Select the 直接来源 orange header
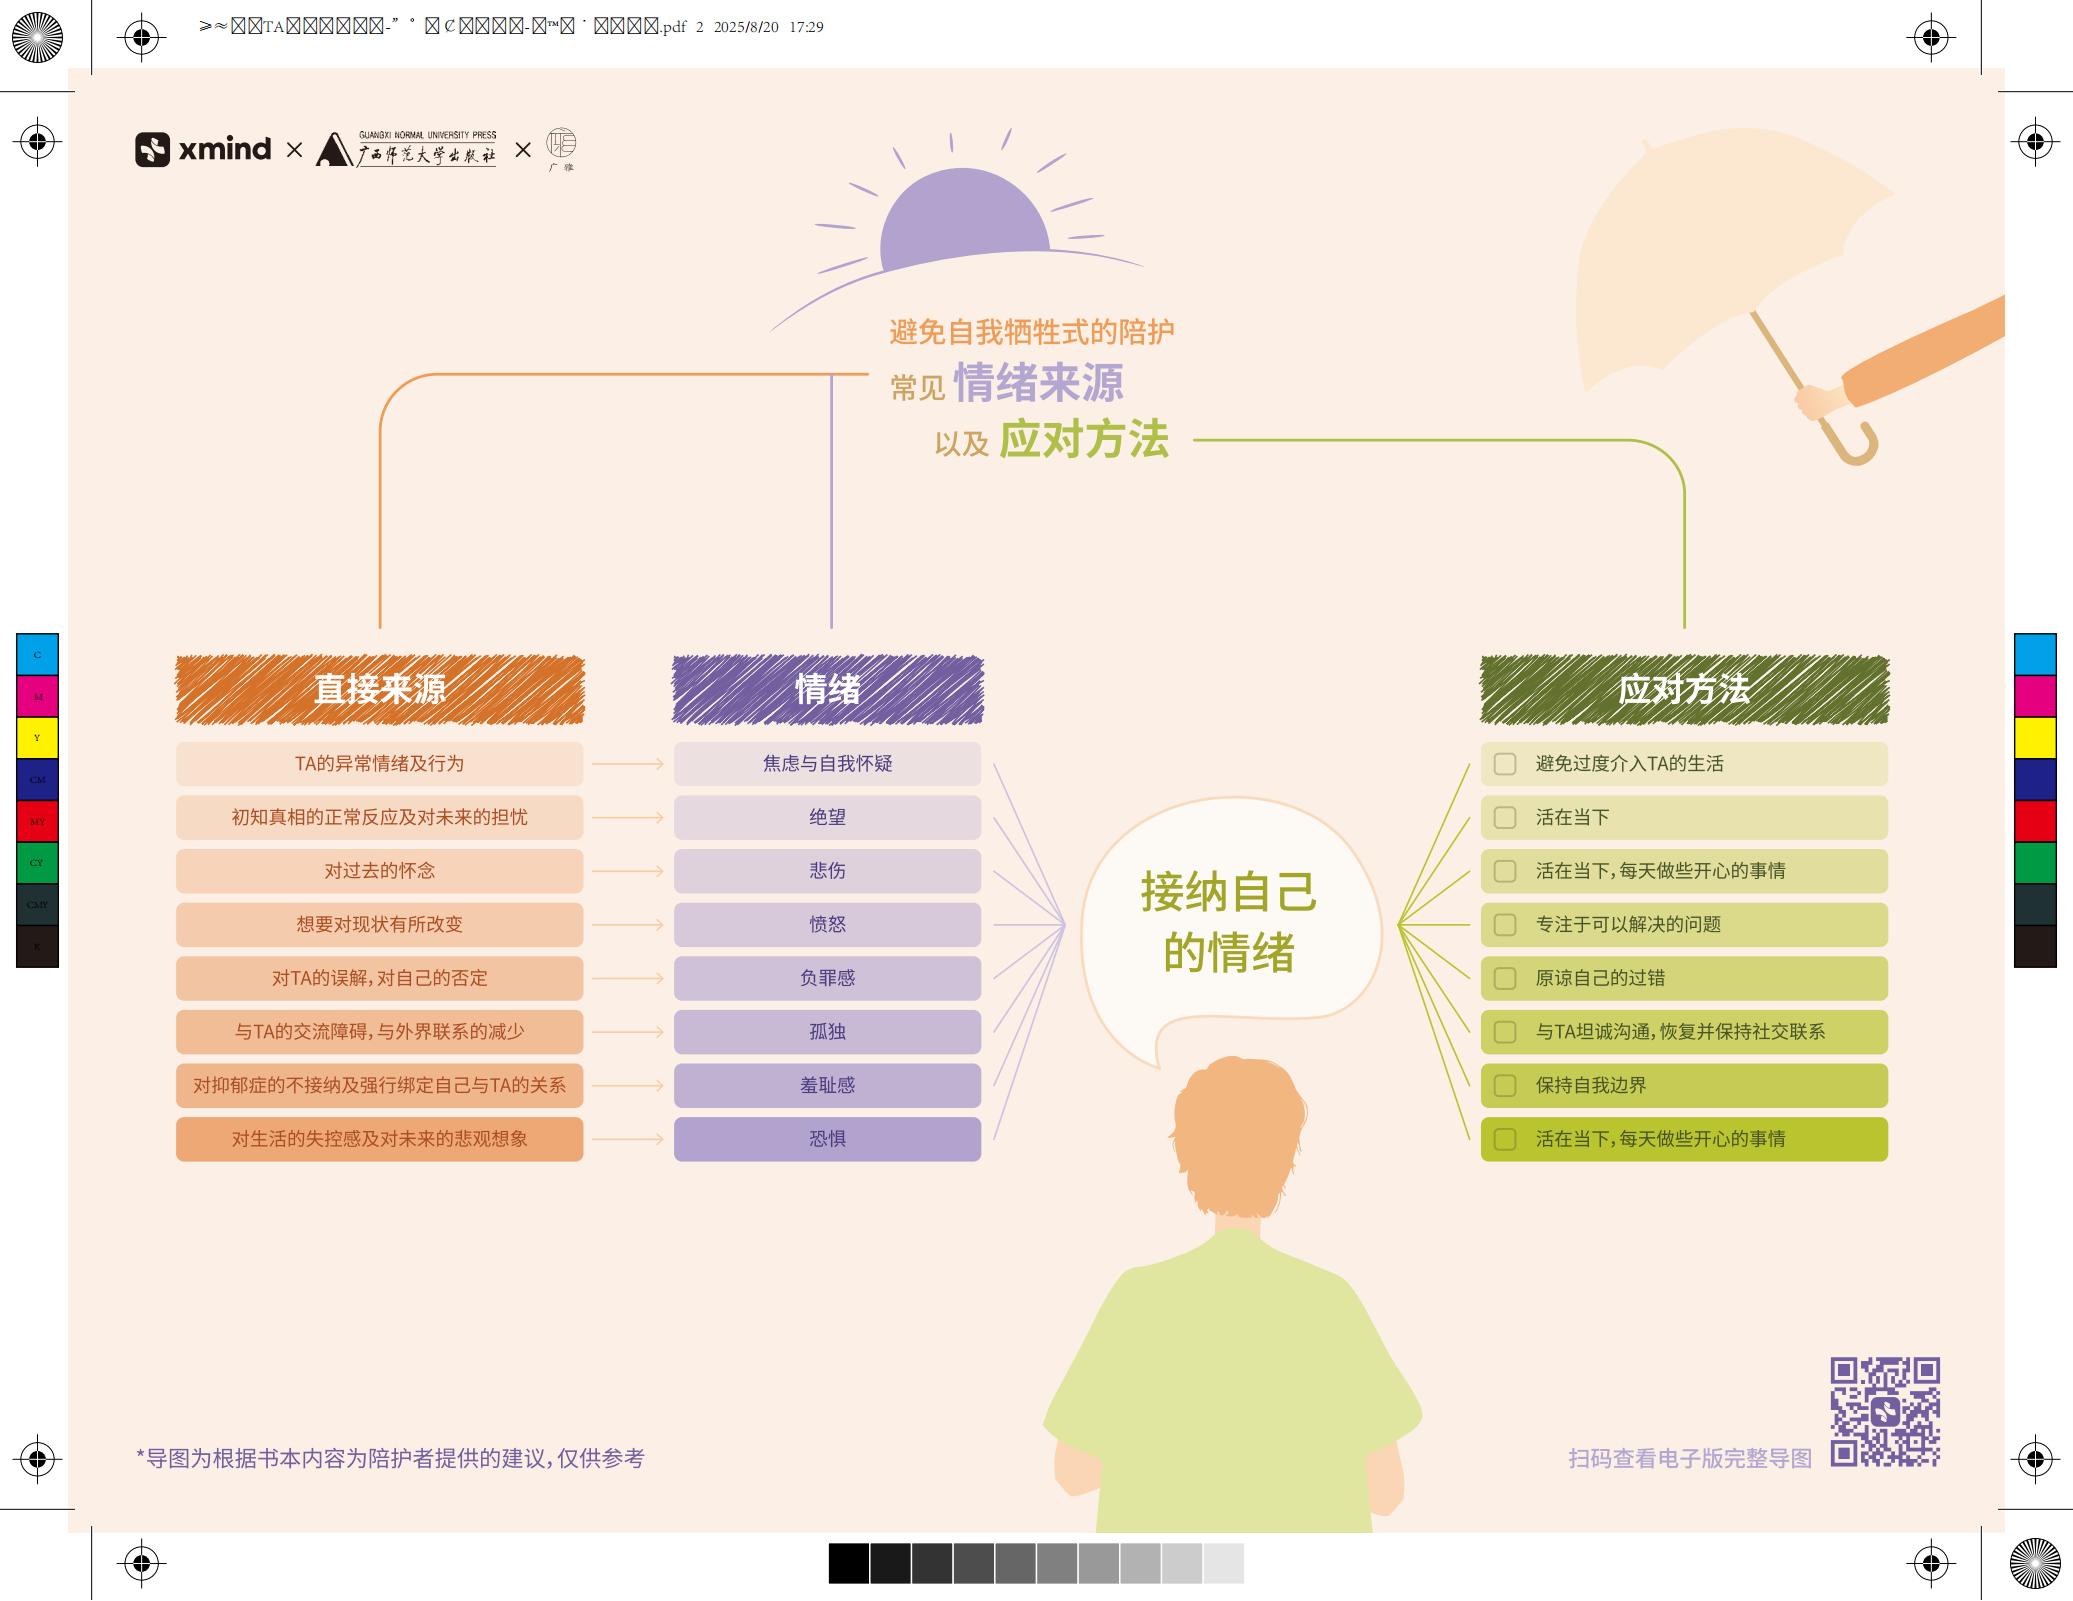 coord(380,689)
